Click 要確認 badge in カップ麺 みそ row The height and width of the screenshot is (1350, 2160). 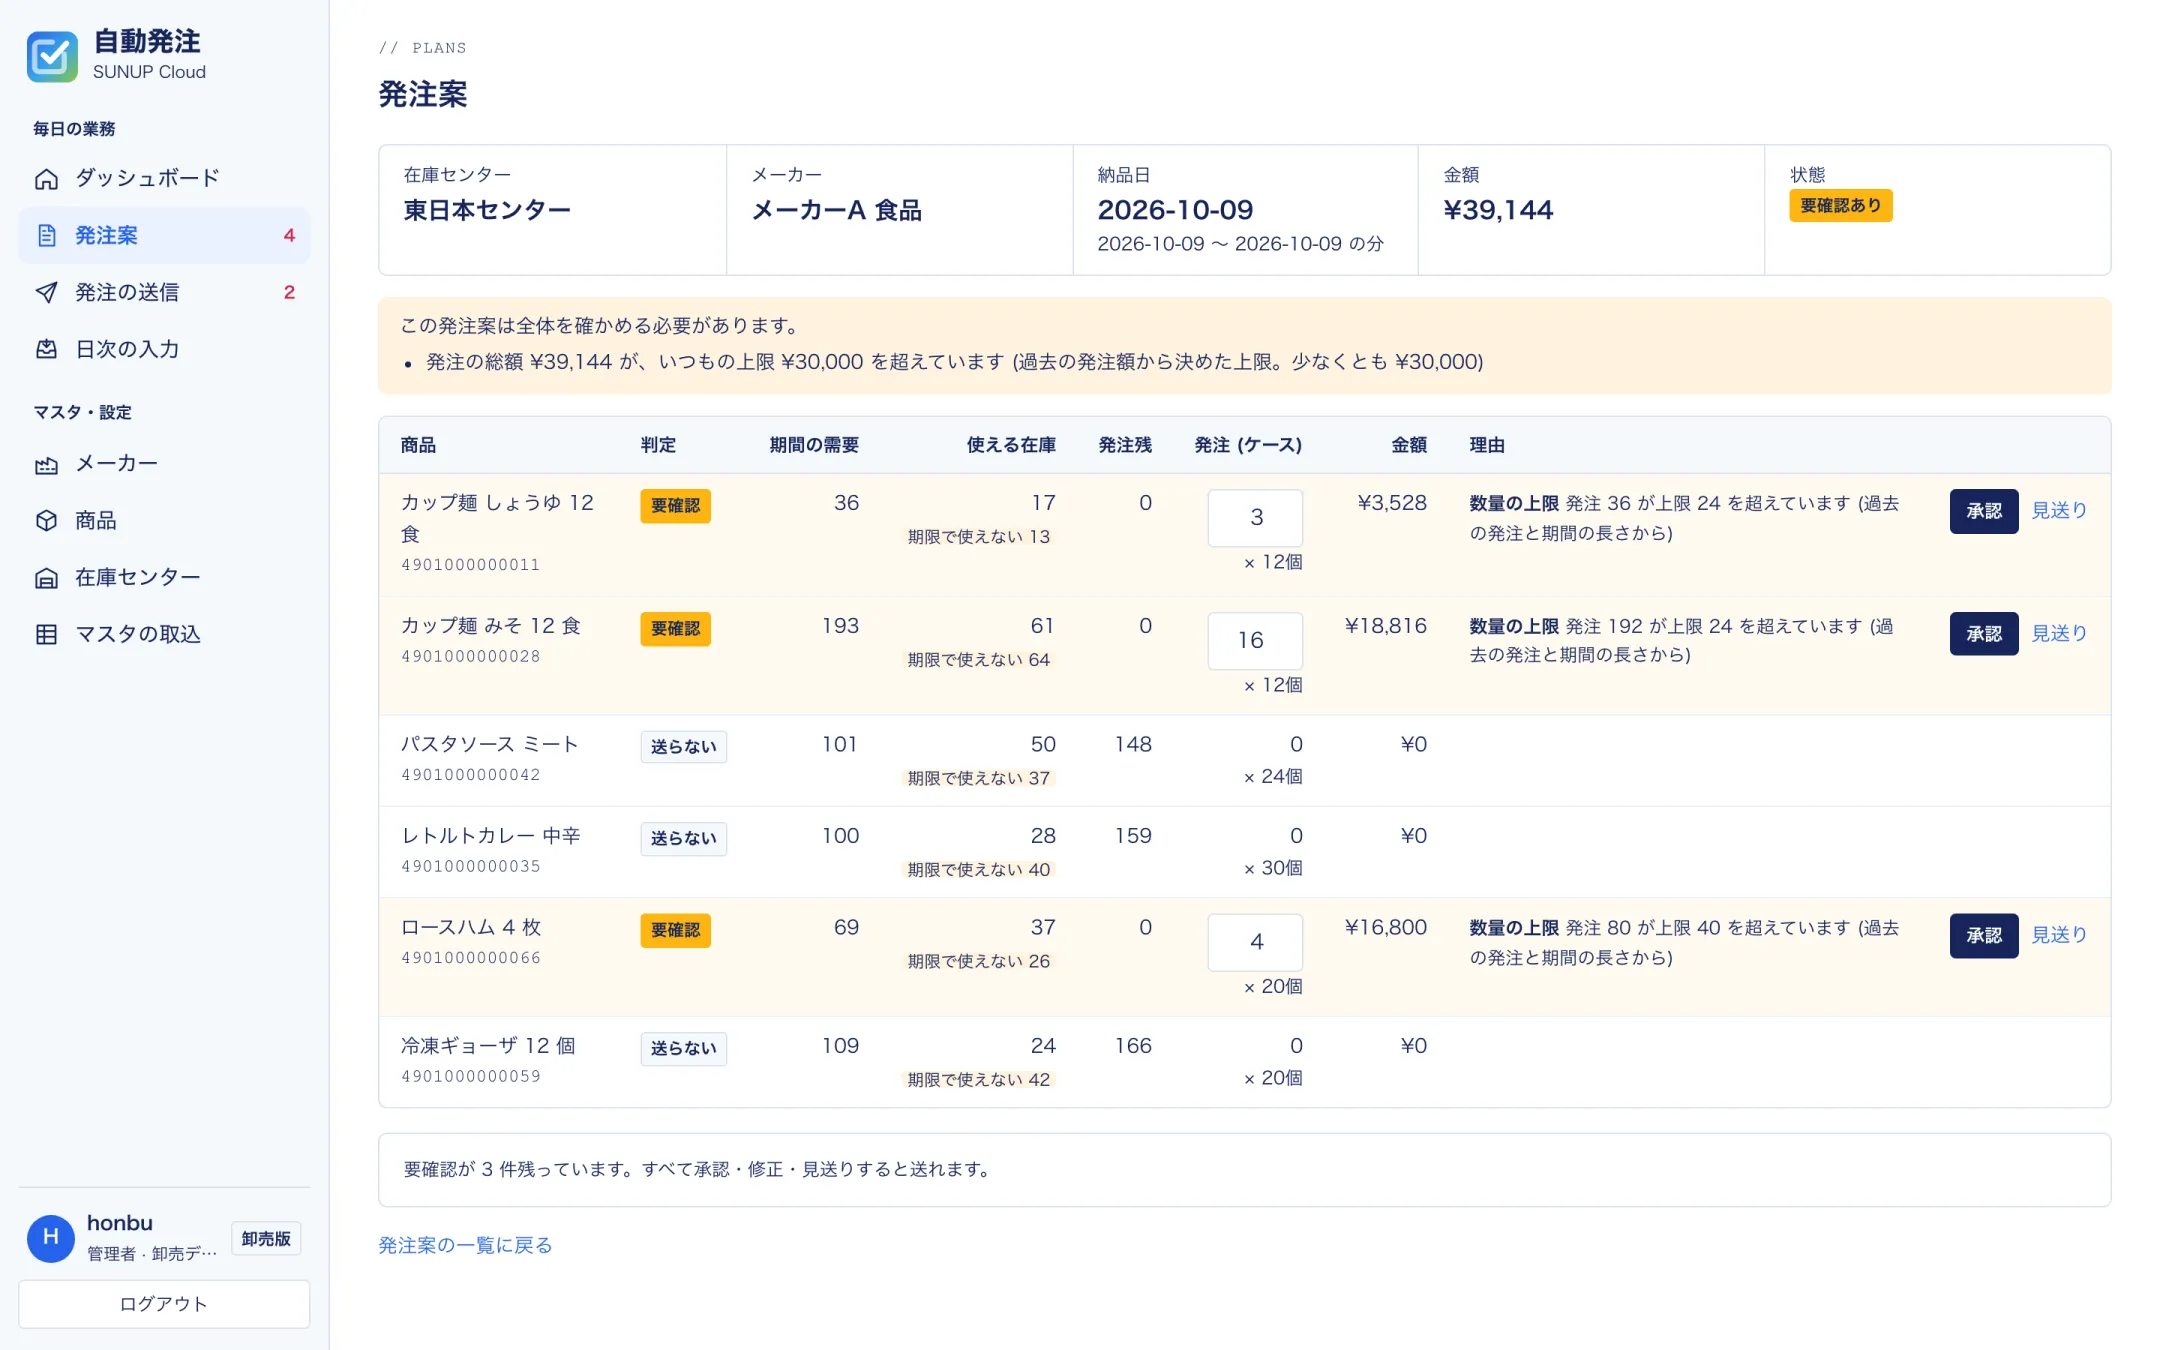[x=675, y=629]
